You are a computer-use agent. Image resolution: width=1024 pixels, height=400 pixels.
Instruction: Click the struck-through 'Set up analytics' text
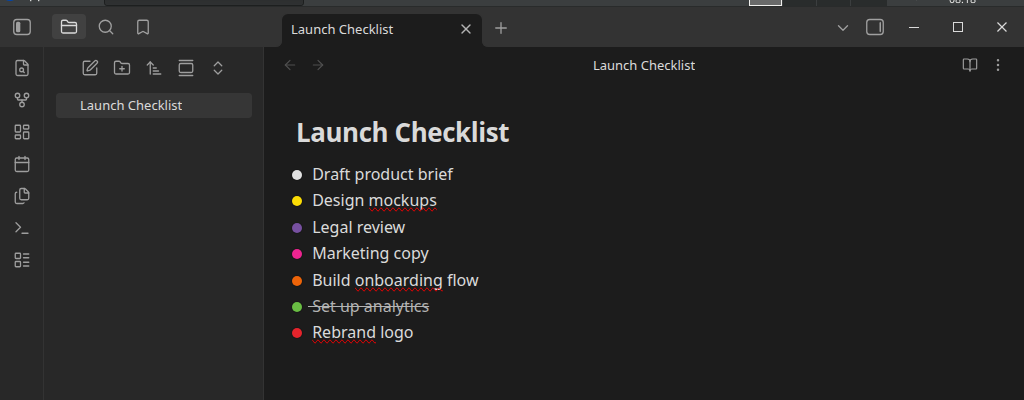[370, 306]
